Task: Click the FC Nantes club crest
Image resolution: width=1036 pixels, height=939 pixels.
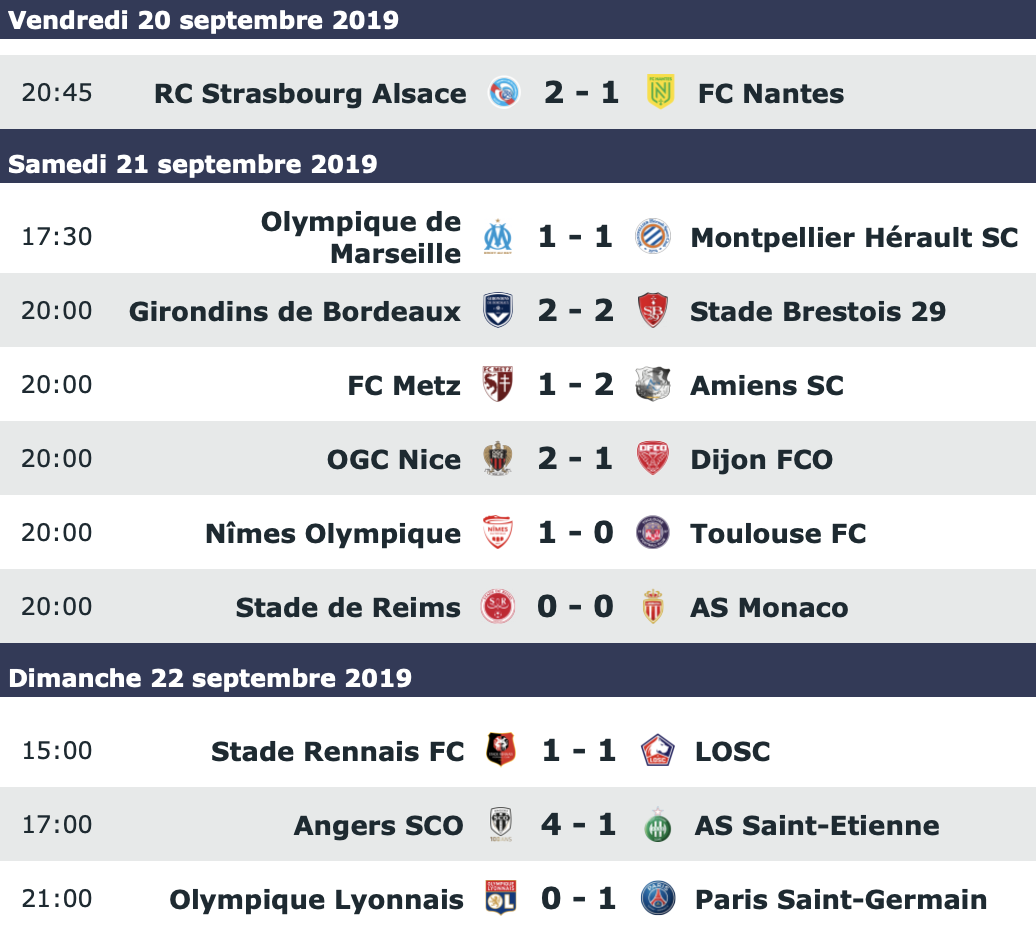Action: pyautogui.click(x=660, y=93)
